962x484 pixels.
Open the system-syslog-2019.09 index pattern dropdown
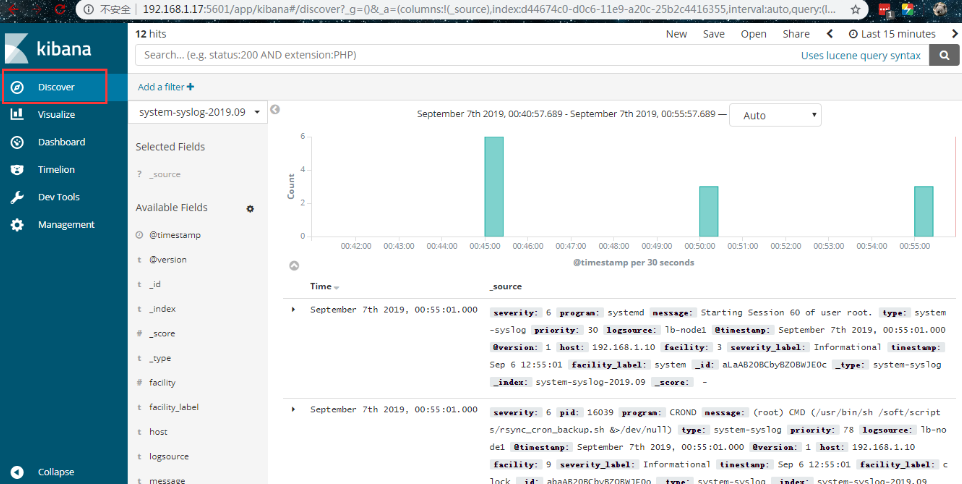coord(198,112)
